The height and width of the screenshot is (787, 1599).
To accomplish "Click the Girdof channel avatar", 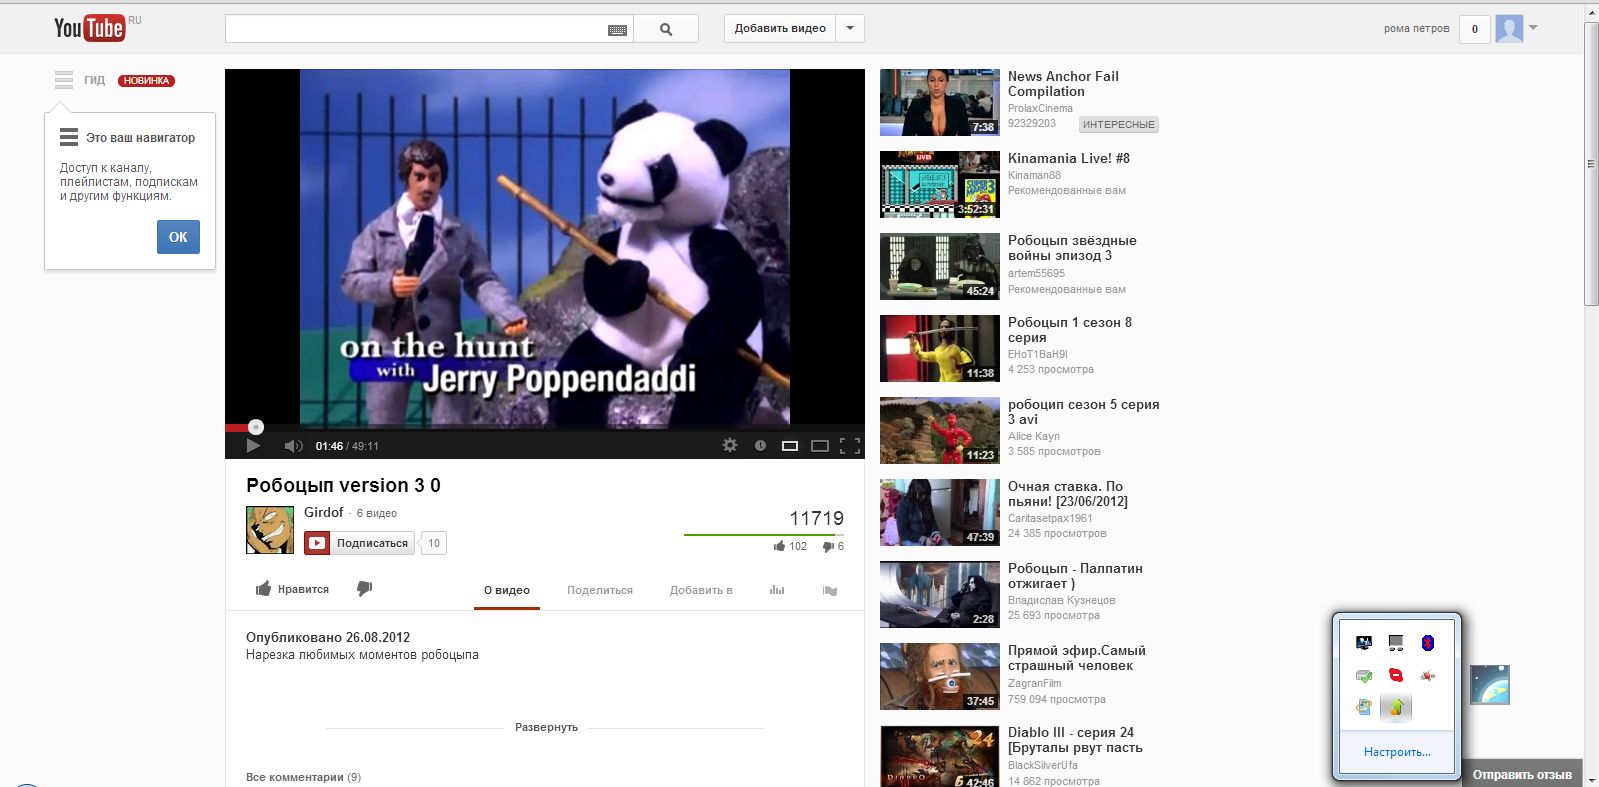I will 270,530.
